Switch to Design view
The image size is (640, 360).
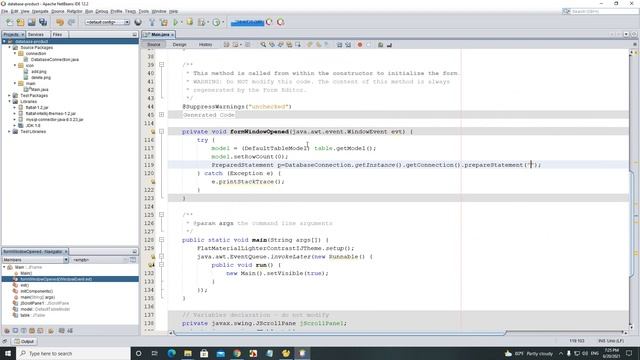point(179,44)
